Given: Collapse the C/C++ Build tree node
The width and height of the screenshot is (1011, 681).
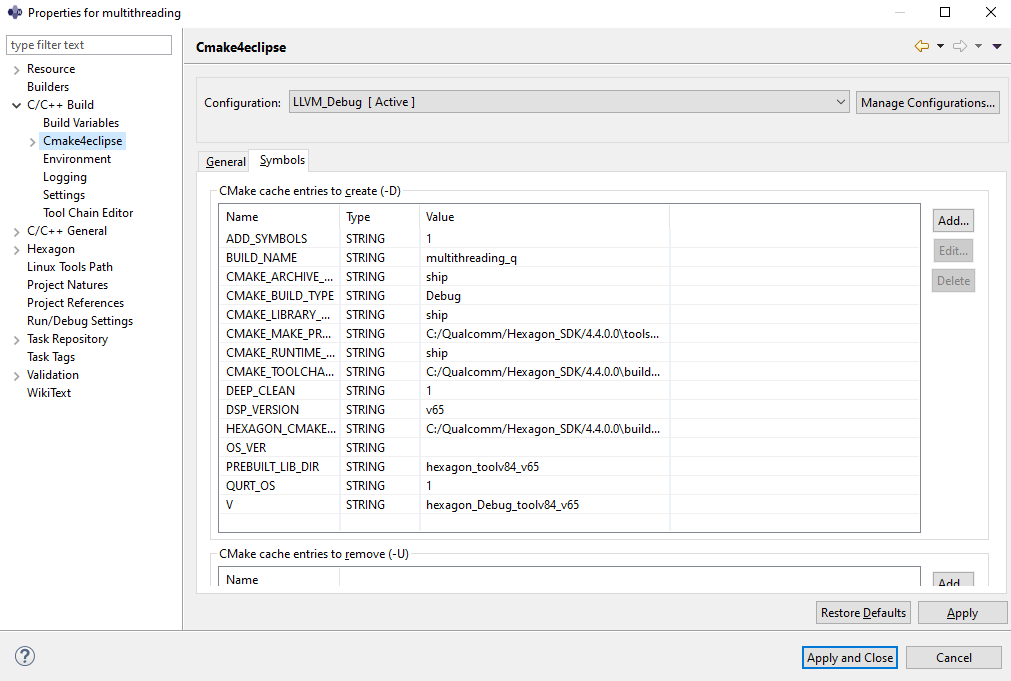Looking at the screenshot, I should (17, 105).
